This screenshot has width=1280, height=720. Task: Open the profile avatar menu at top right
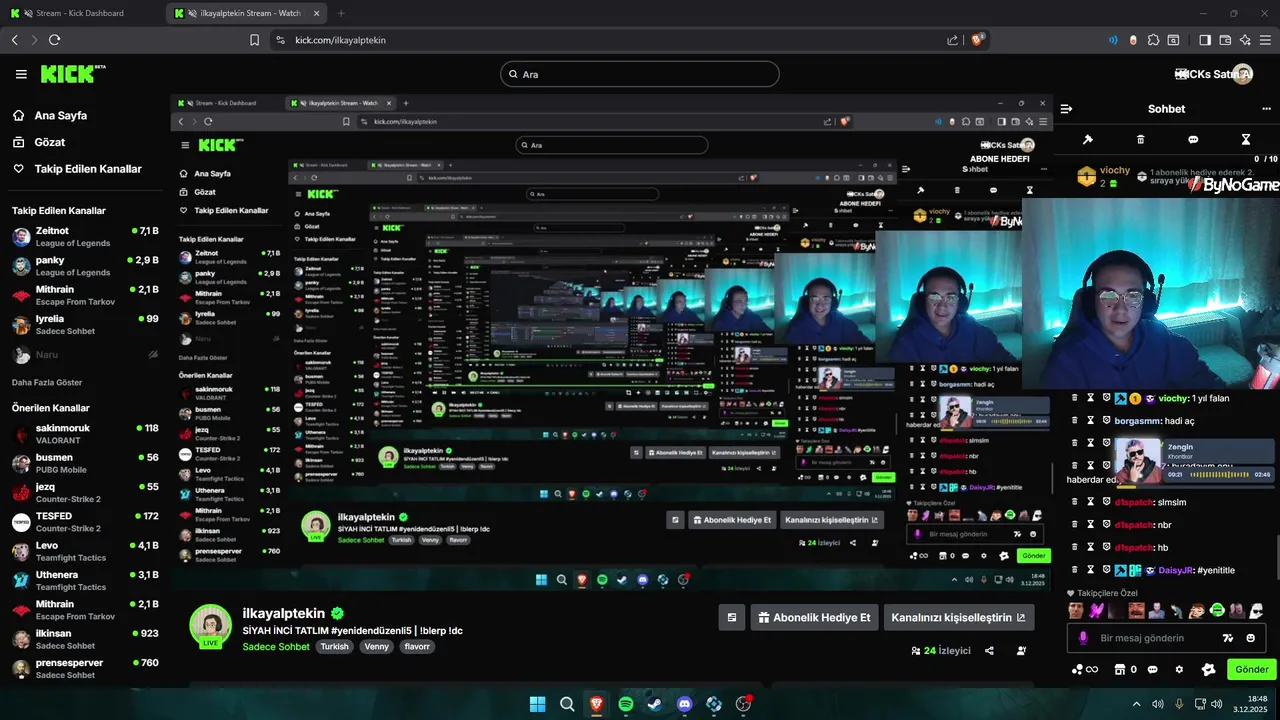click(1242, 74)
